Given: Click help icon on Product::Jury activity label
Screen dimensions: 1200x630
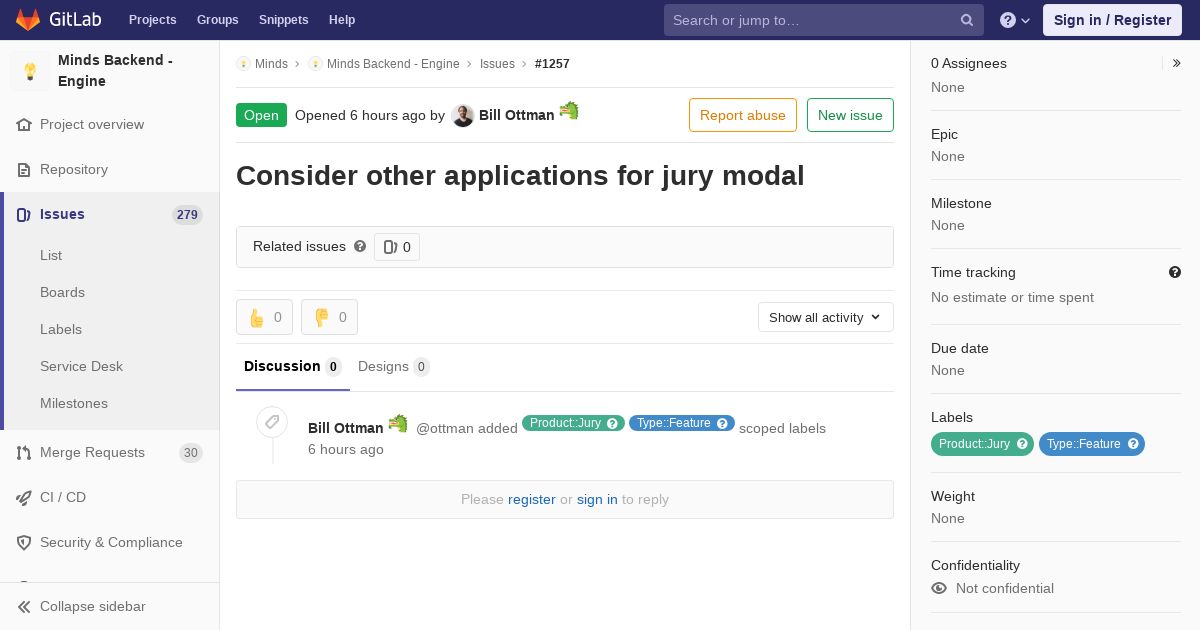Looking at the screenshot, I should click(x=612, y=424).
